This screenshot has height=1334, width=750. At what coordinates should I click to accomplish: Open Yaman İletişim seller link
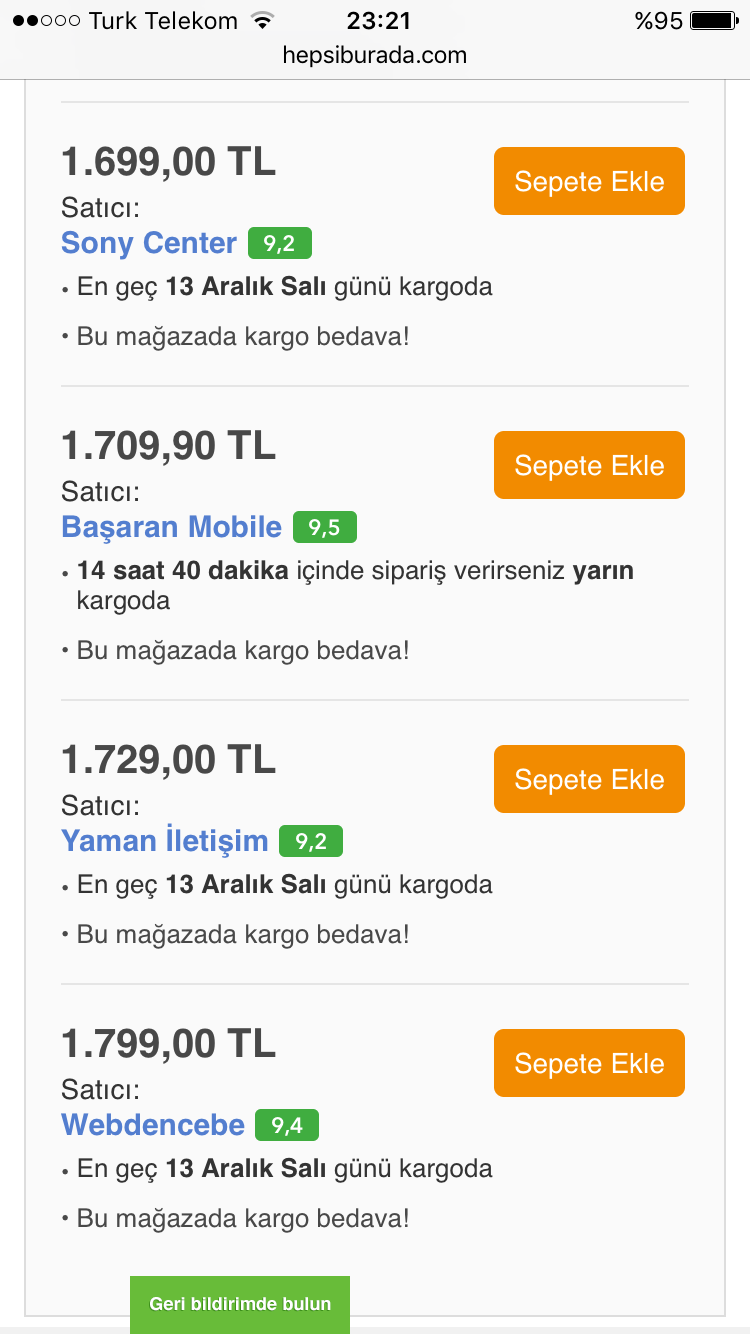point(165,841)
